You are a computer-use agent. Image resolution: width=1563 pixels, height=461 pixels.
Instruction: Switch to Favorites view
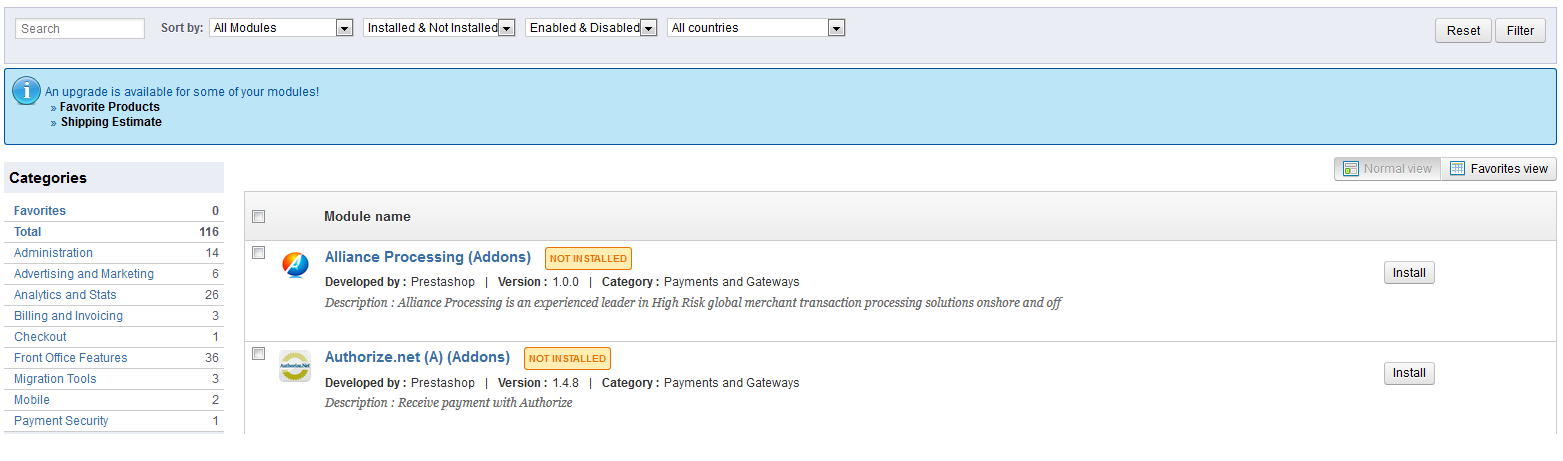(1498, 169)
